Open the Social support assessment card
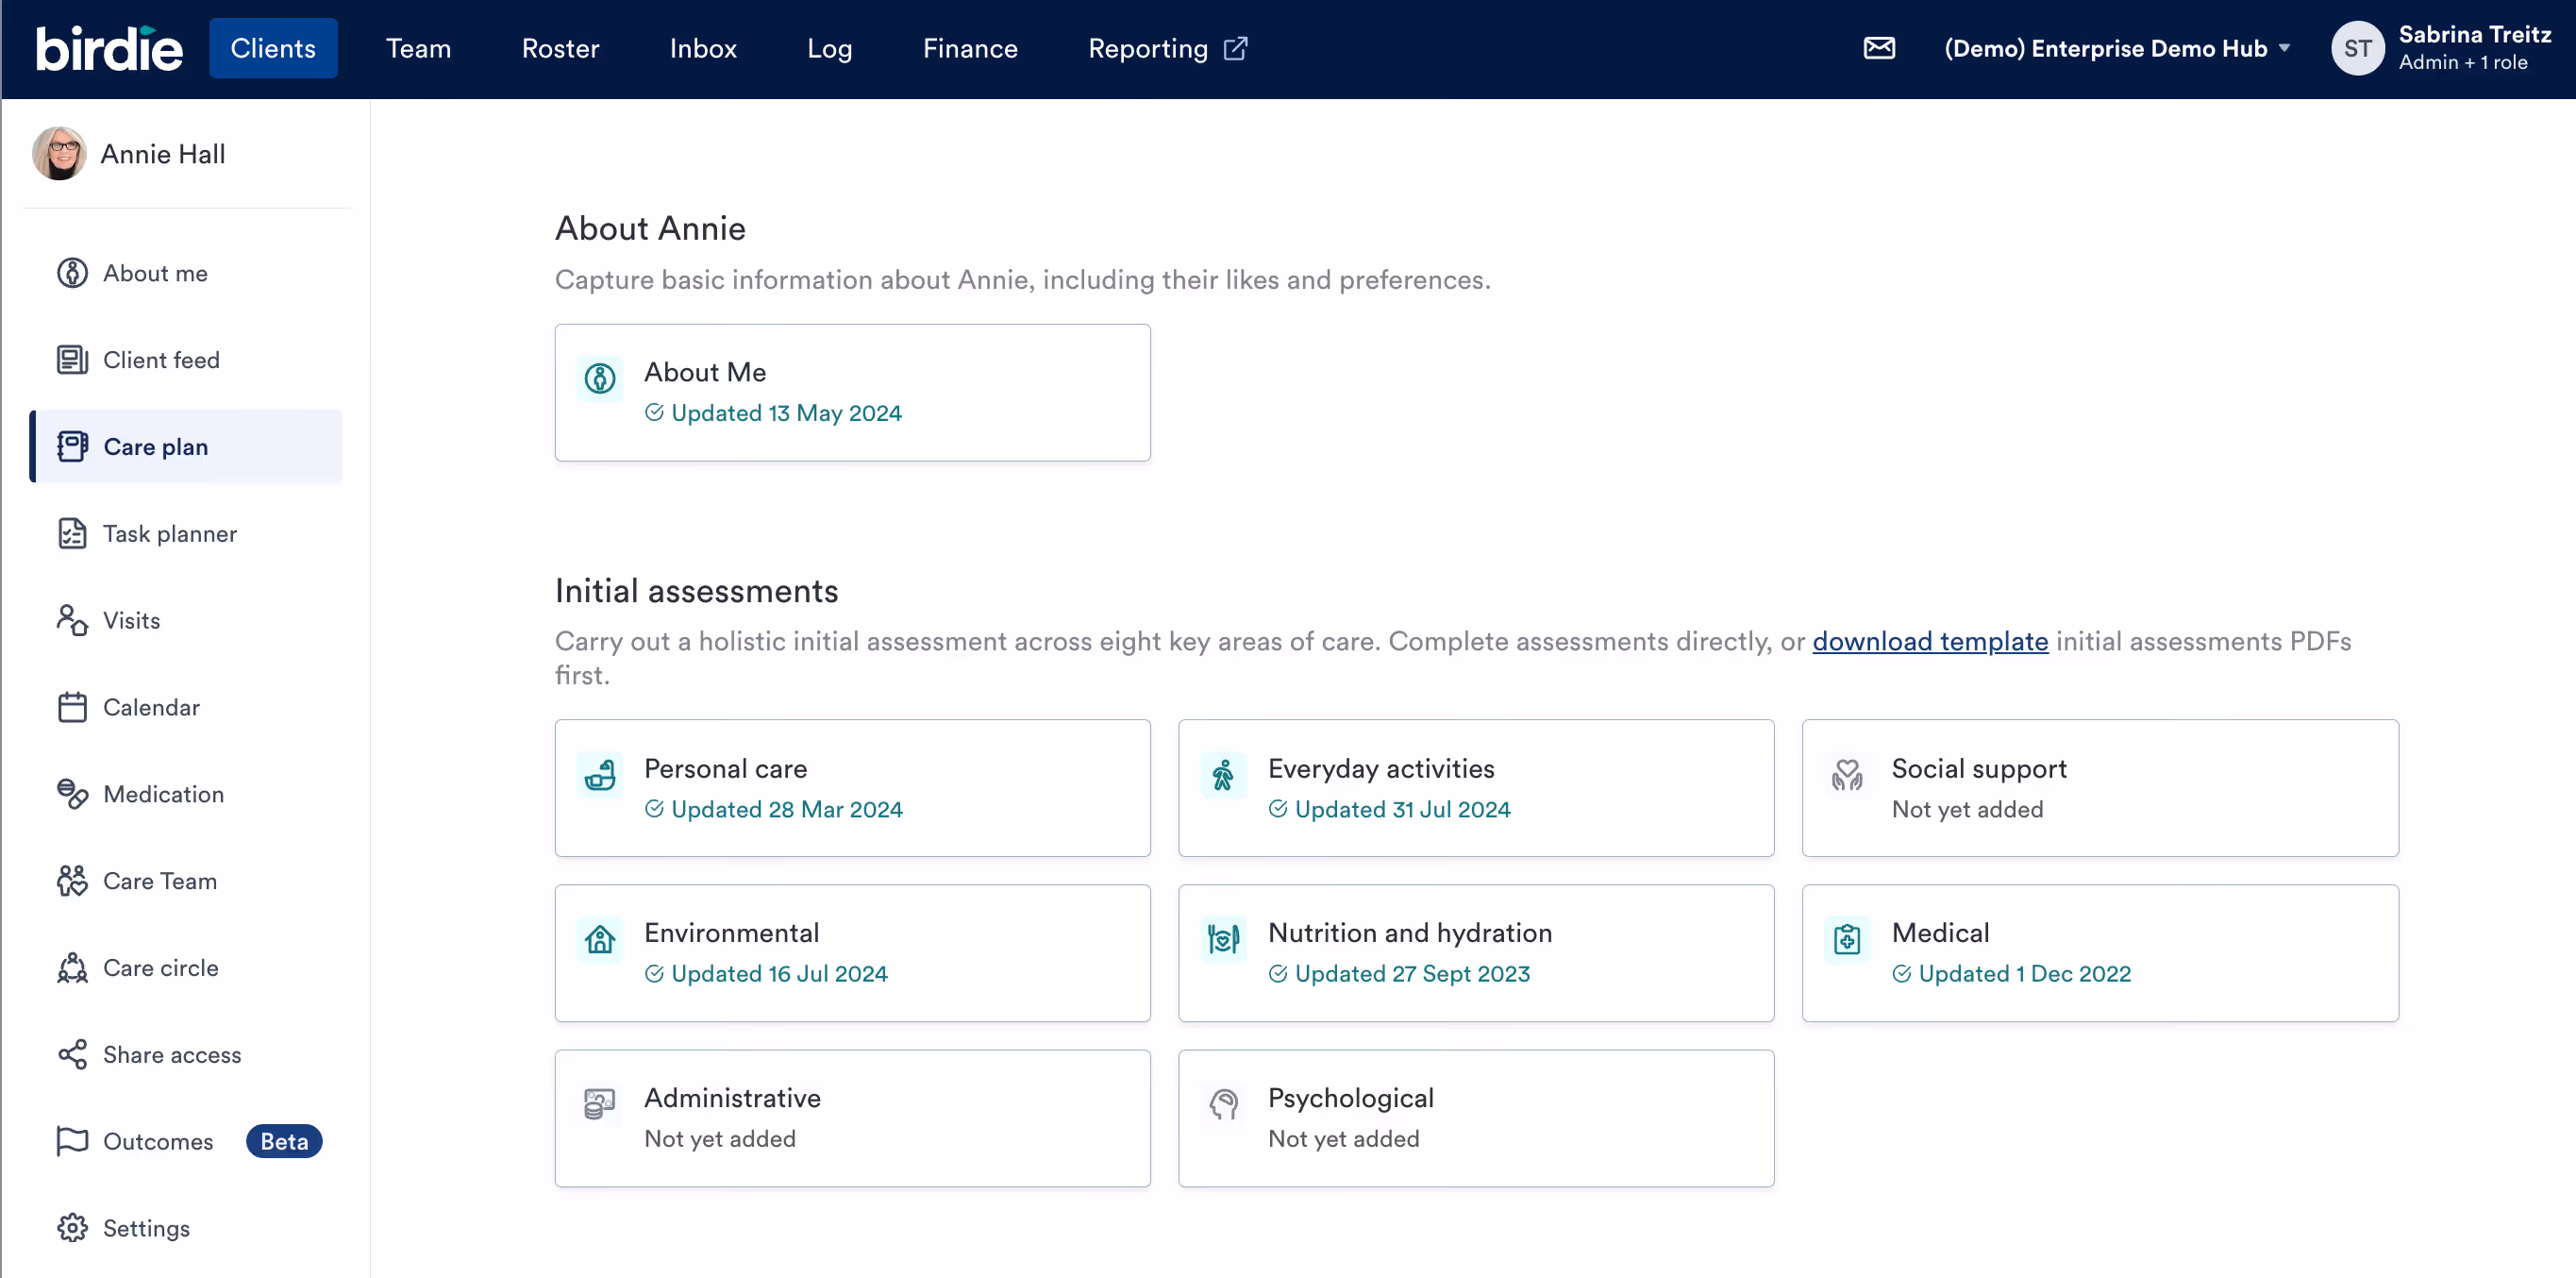This screenshot has width=2576, height=1278. pos(2099,788)
